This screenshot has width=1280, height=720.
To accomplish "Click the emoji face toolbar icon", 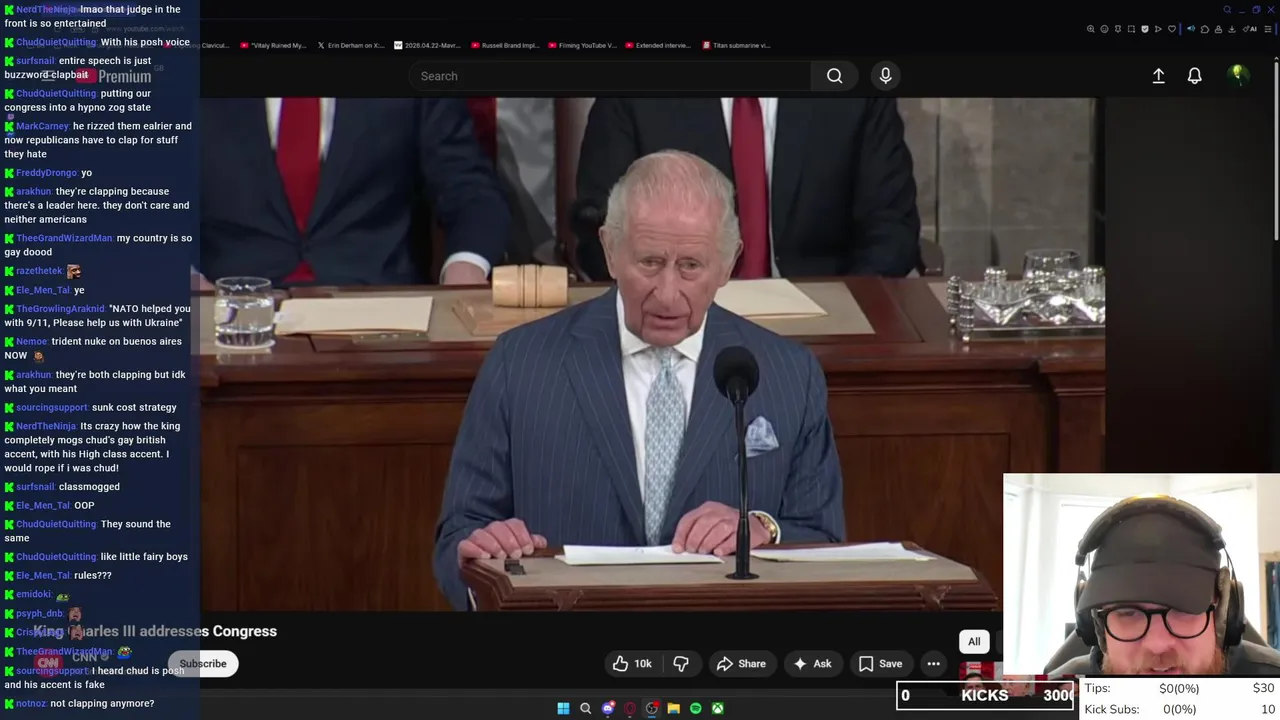I will point(1104,29).
